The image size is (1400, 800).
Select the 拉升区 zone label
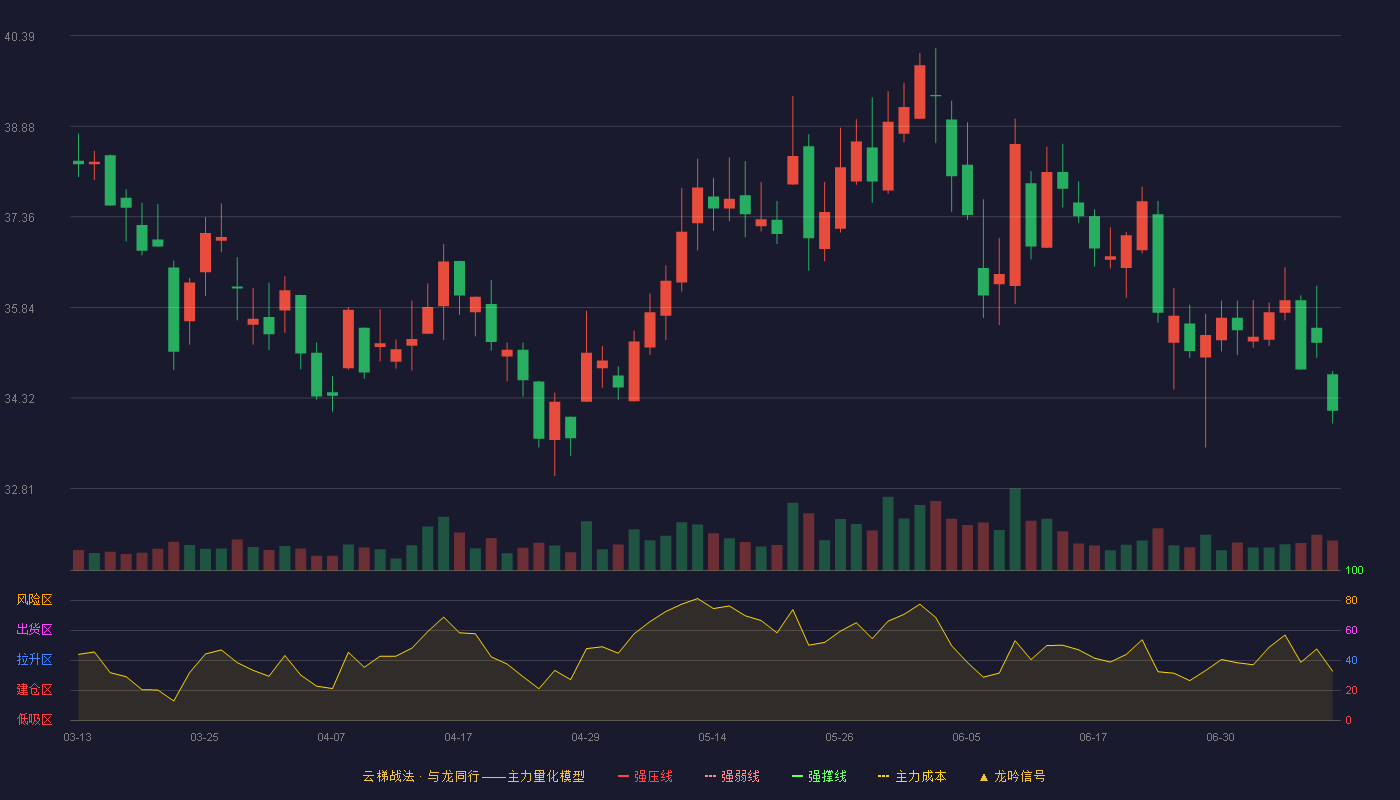(34, 660)
